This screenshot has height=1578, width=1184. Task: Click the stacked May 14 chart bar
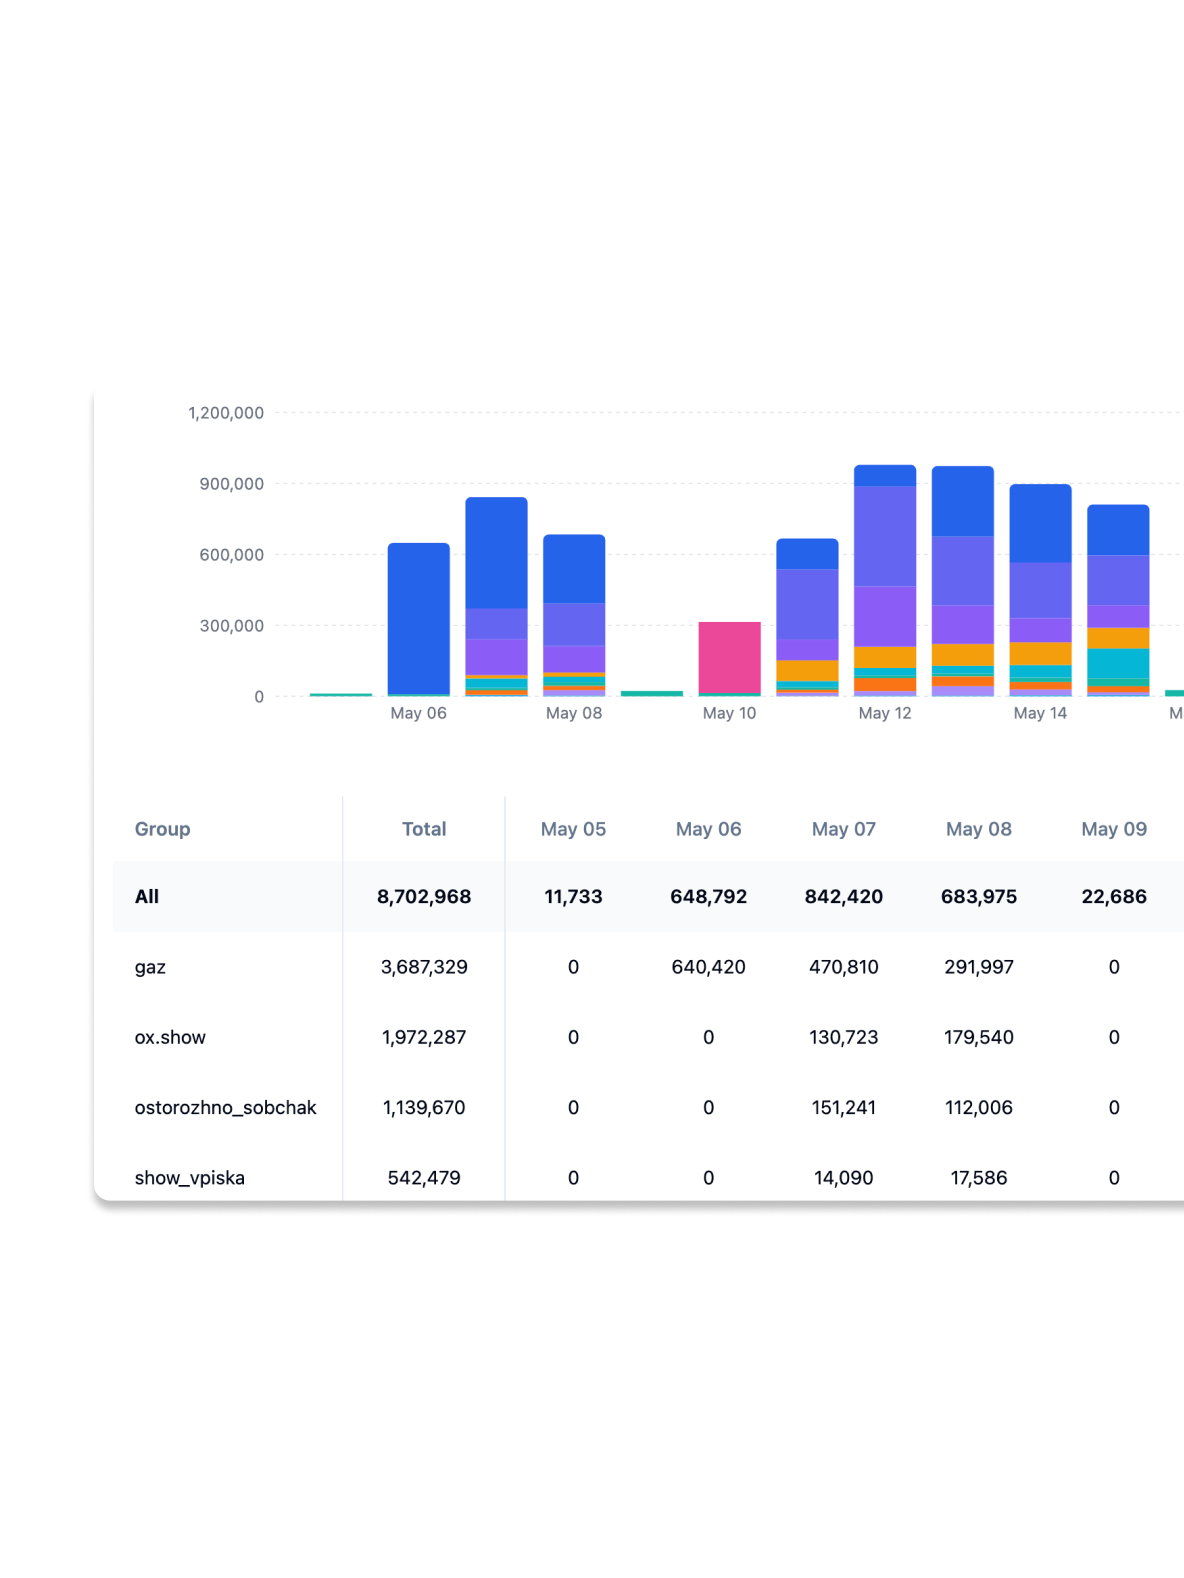tap(1040, 590)
